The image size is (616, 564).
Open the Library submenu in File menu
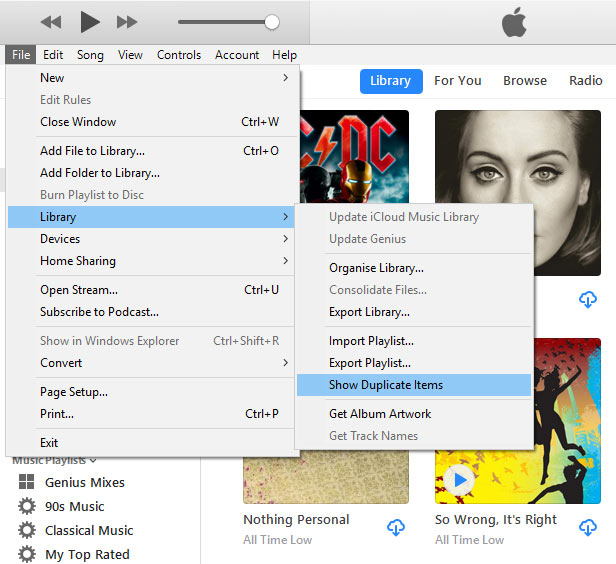pyautogui.click(x=151, y=217)
